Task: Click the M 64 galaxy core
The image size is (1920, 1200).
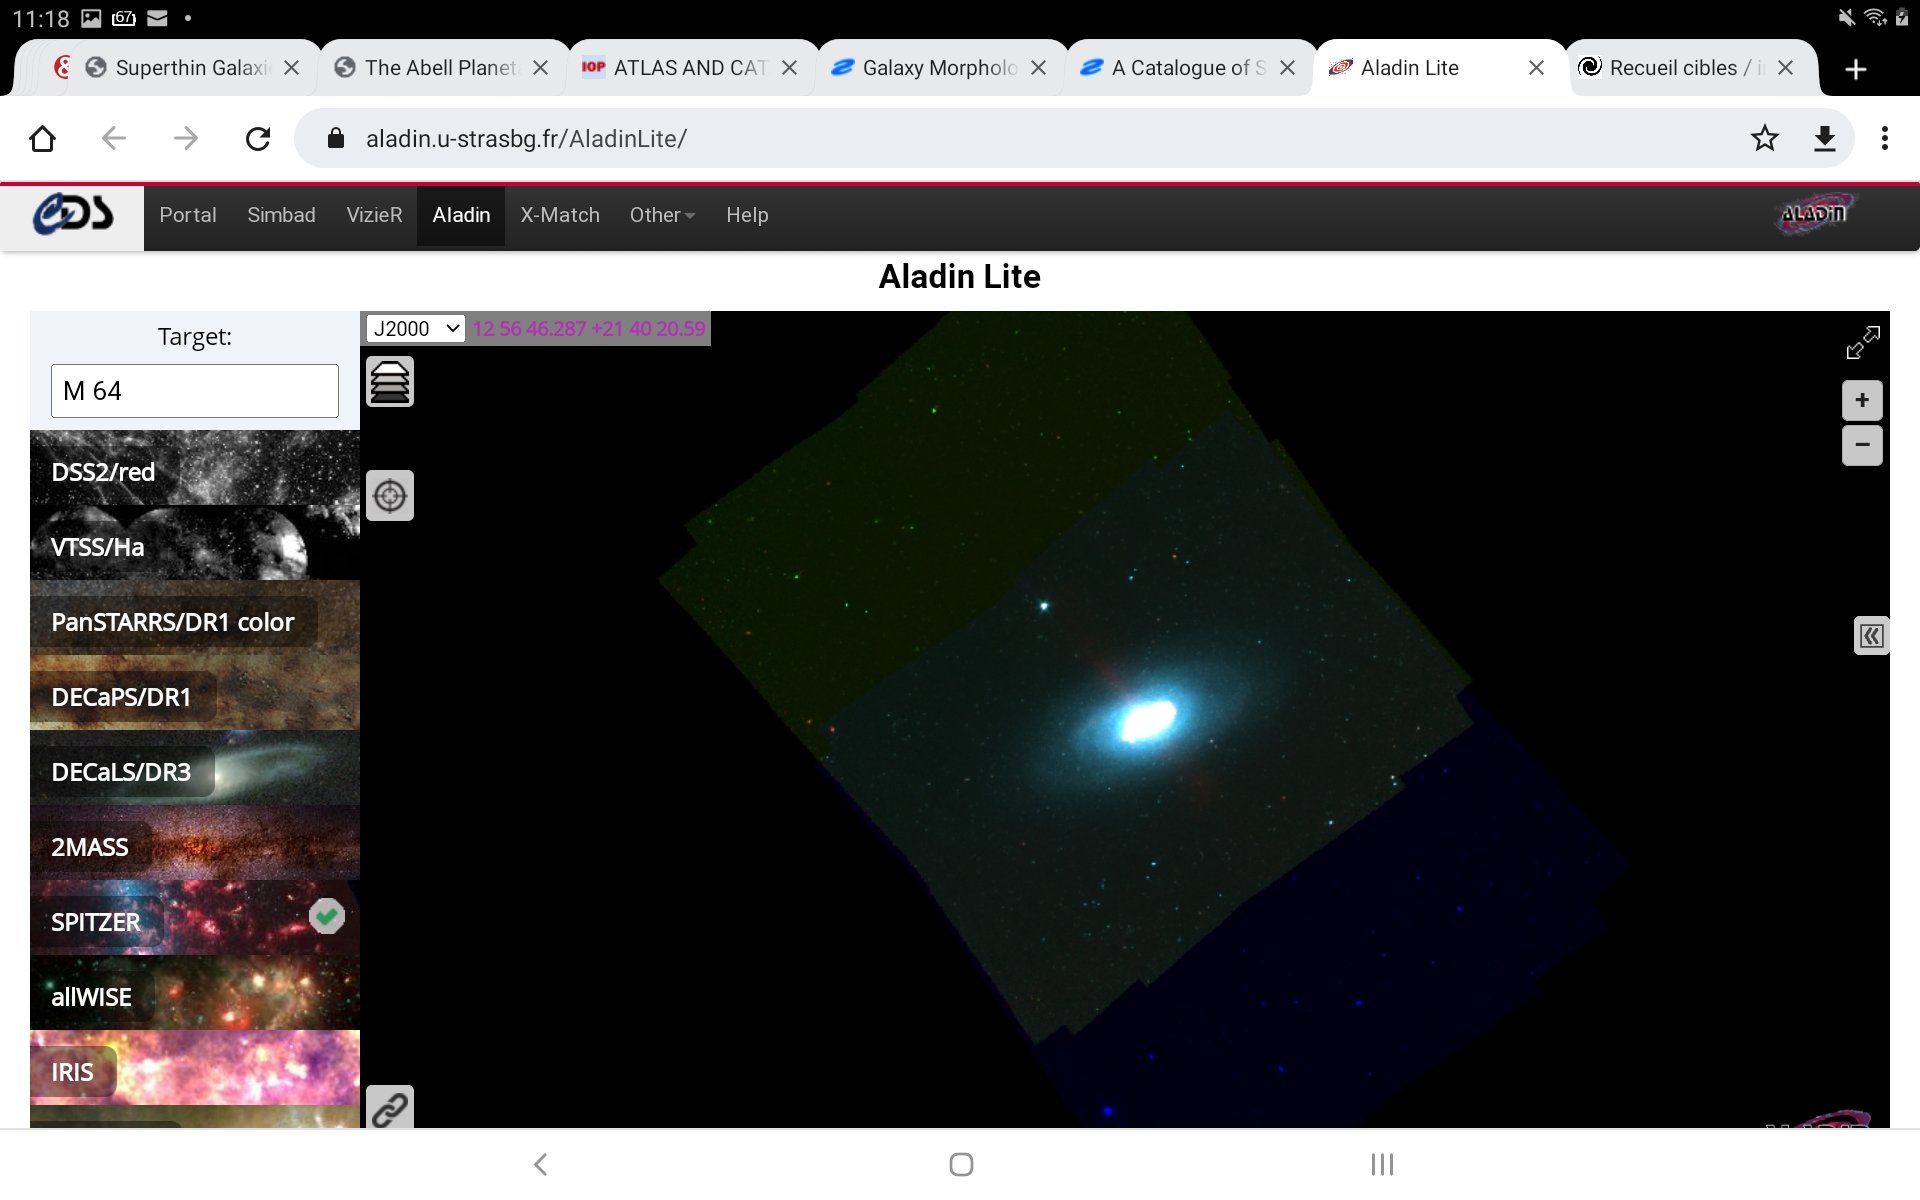Action: click(1146, 720)
